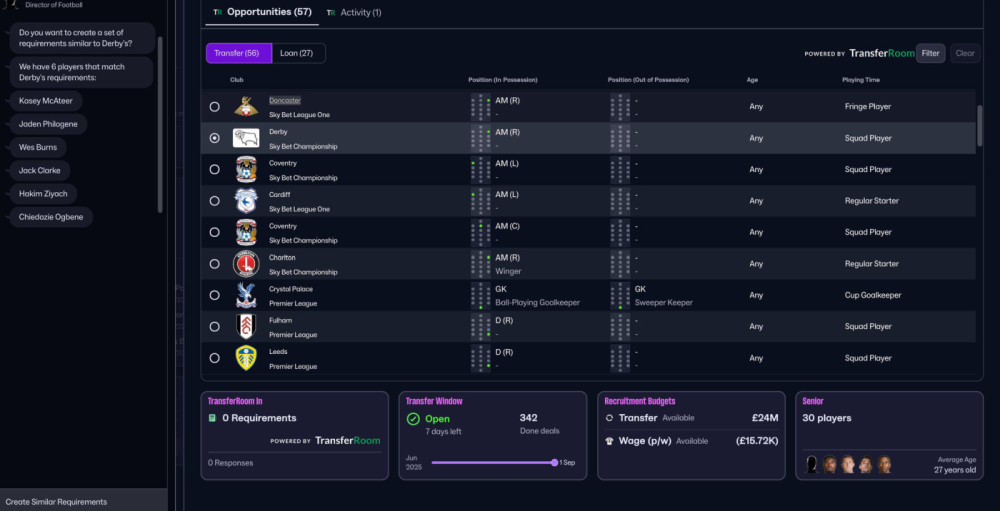Click the Derby club crest icon
The height and width of the screenshot is (511, 1000).
coord(246,138)
